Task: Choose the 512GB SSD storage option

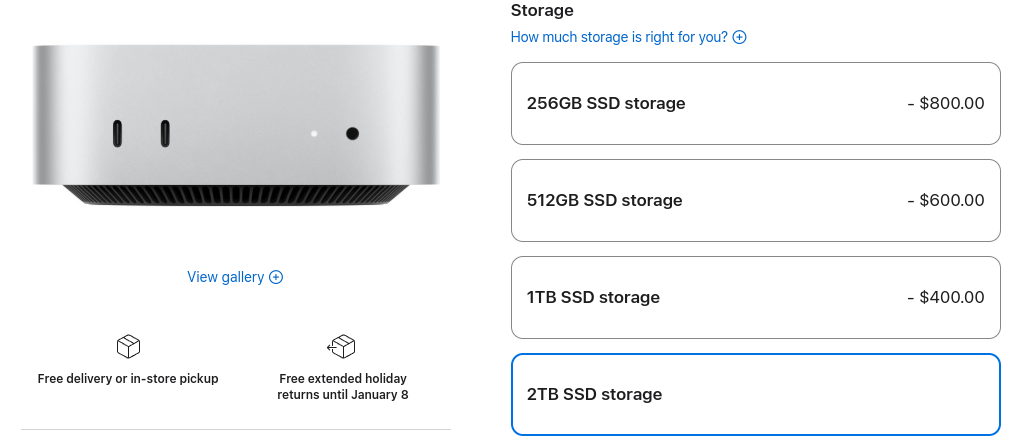Action: click(x=755, y=200)
